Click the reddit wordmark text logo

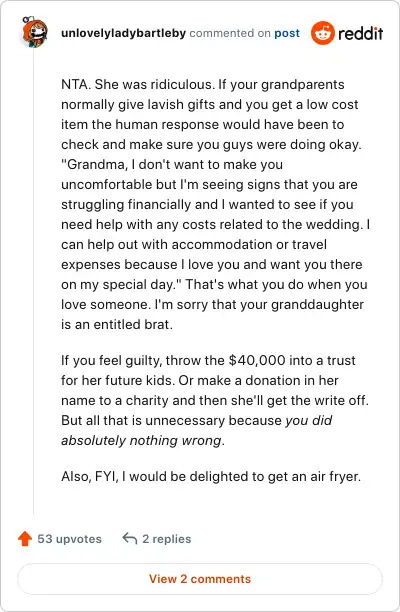[x=360, y=33]
